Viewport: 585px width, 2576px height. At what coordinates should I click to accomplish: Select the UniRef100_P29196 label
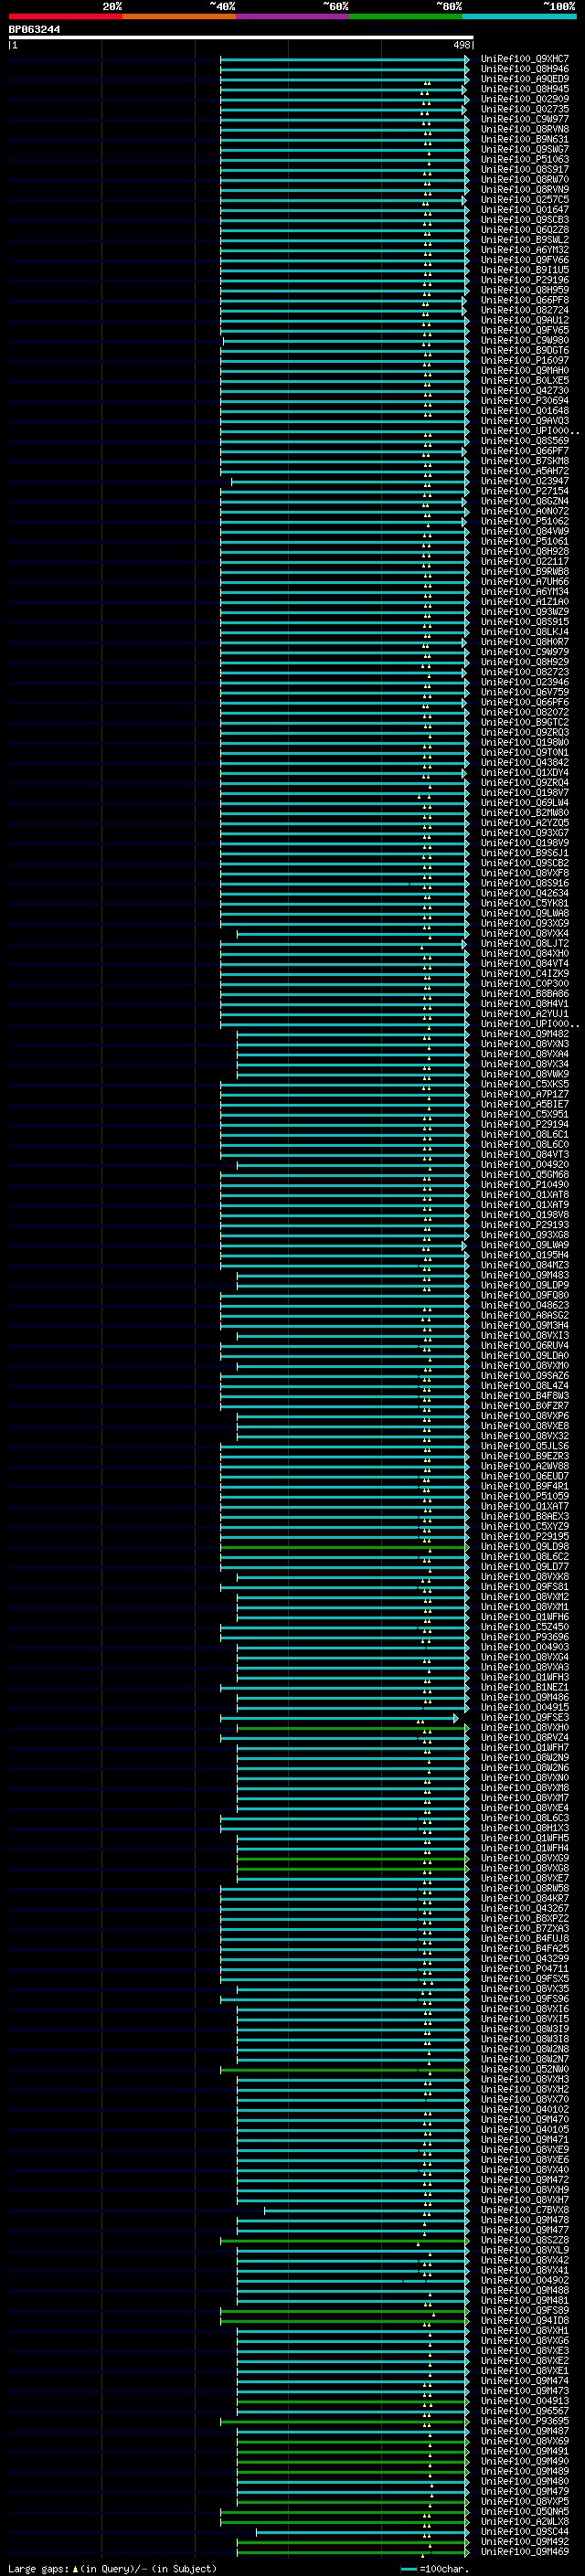[x=524, y=280]
